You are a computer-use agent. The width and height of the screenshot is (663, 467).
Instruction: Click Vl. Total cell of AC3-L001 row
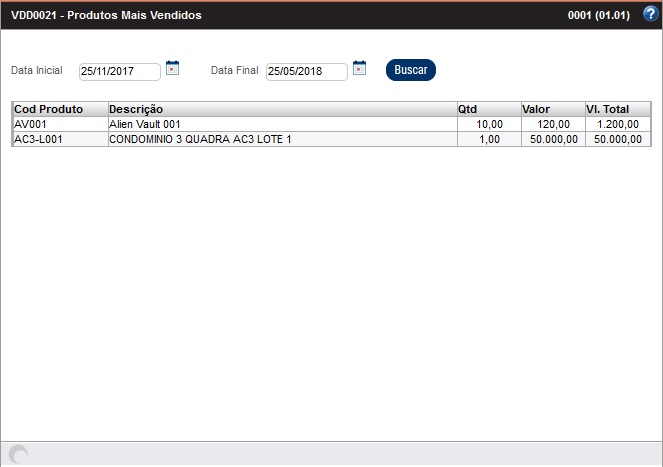point(616,139)
